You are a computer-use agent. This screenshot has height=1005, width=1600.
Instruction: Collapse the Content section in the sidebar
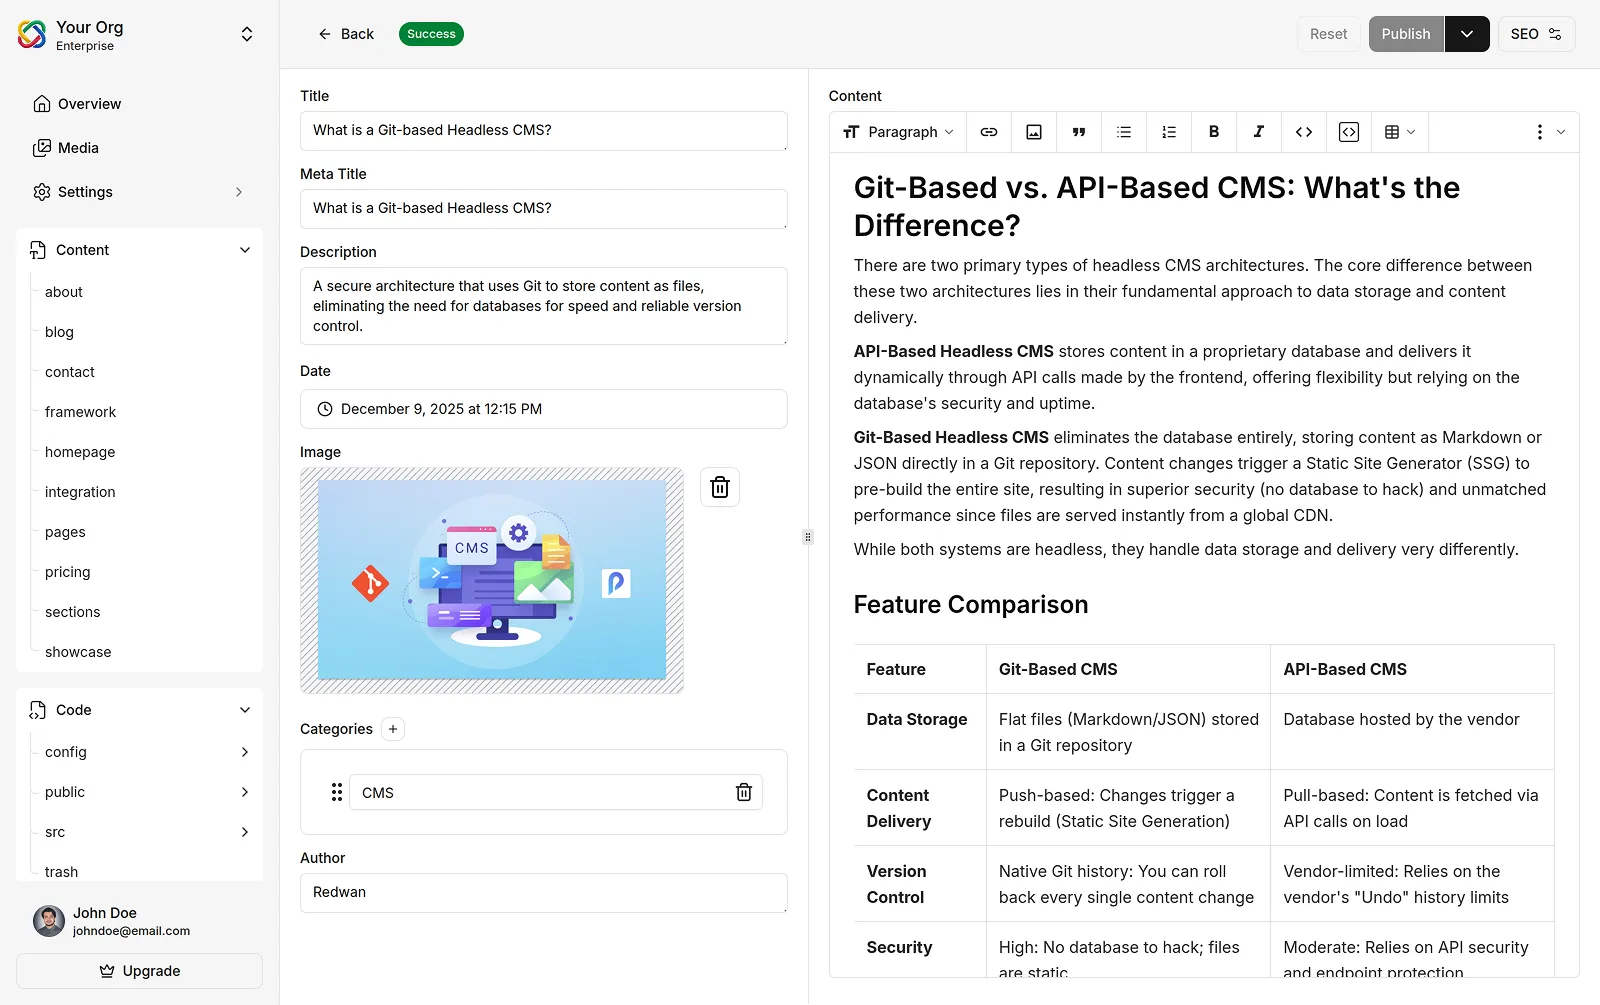[x=245, y=249]
